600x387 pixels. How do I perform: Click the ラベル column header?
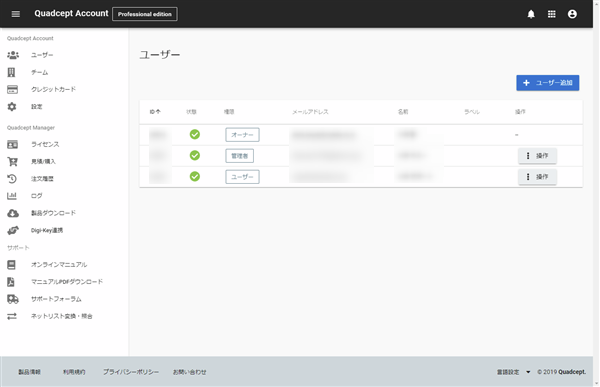pyautogui.click(x=472, y=112)
